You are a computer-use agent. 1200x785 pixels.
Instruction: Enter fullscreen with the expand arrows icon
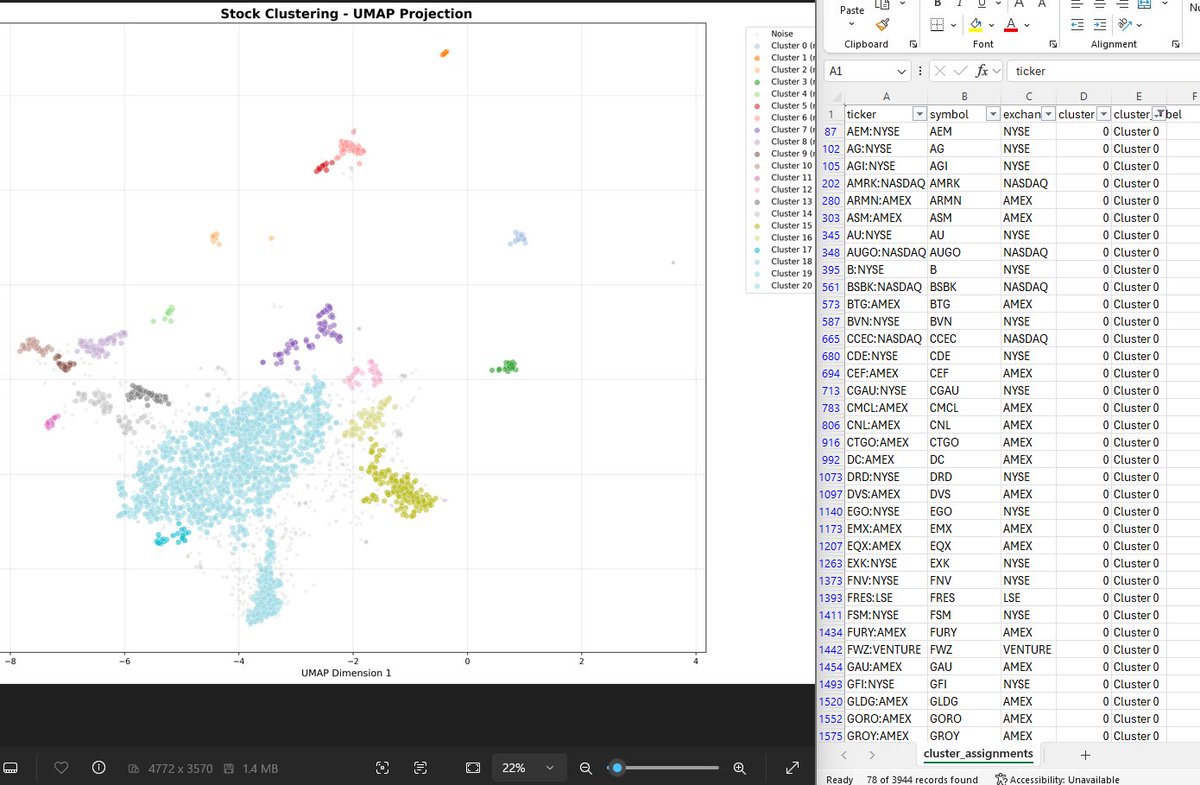pos(792,768)
